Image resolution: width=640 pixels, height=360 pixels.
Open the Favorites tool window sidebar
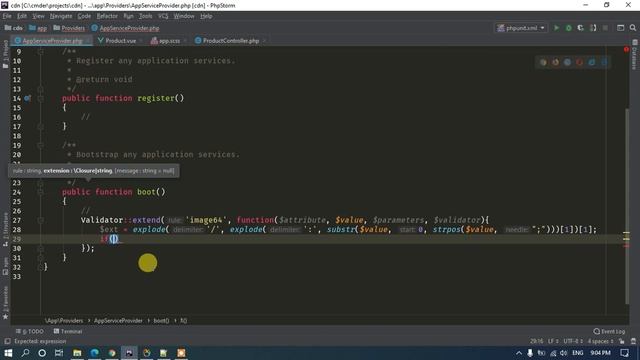click(5, 303)
